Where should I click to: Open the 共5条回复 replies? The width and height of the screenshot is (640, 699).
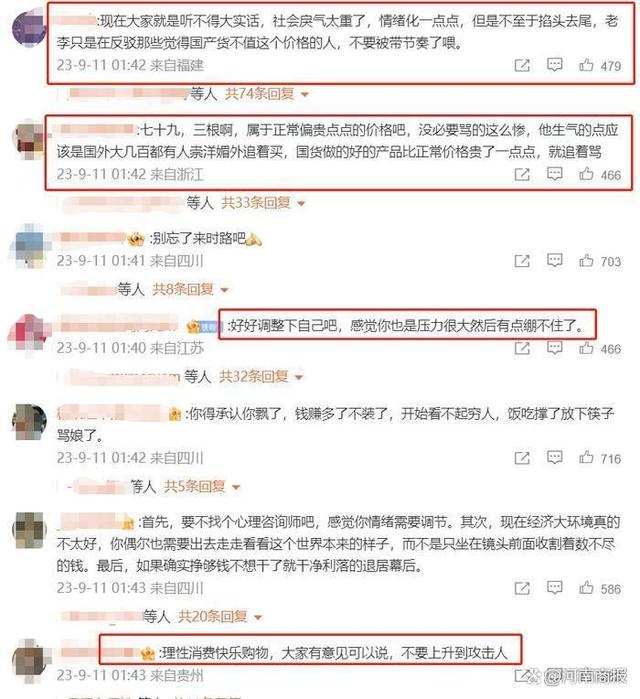[x=202, y=486]
